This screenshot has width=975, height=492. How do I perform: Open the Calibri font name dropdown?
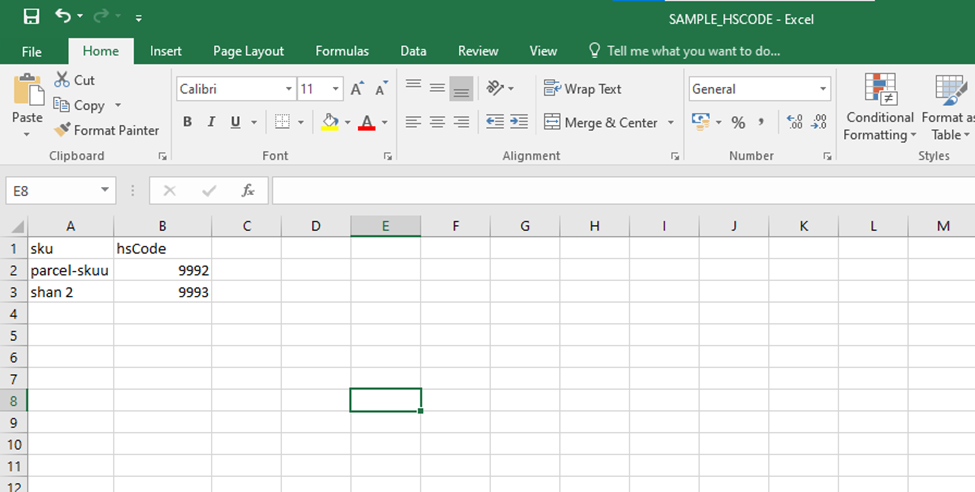click(289, 89)
